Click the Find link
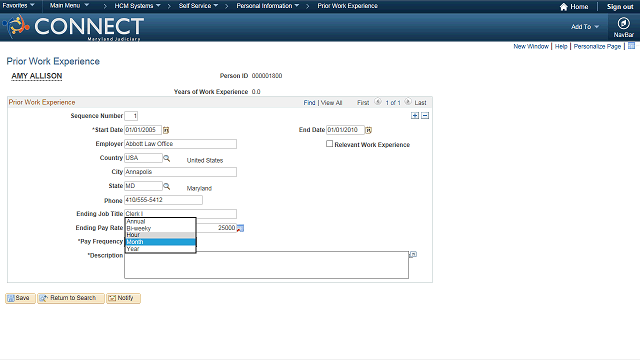The image size is (640, 360). point(309,102)
